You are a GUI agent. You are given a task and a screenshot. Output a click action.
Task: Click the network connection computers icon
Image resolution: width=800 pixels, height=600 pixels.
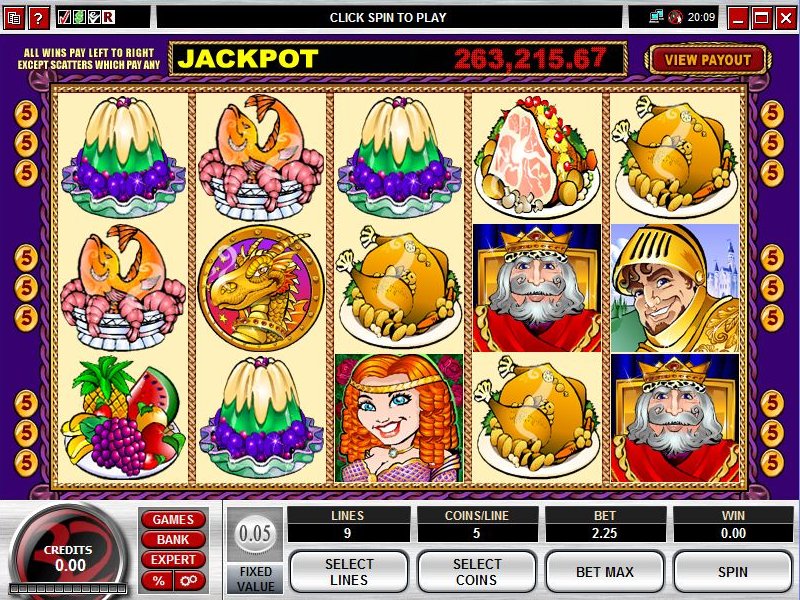[656, 17]
